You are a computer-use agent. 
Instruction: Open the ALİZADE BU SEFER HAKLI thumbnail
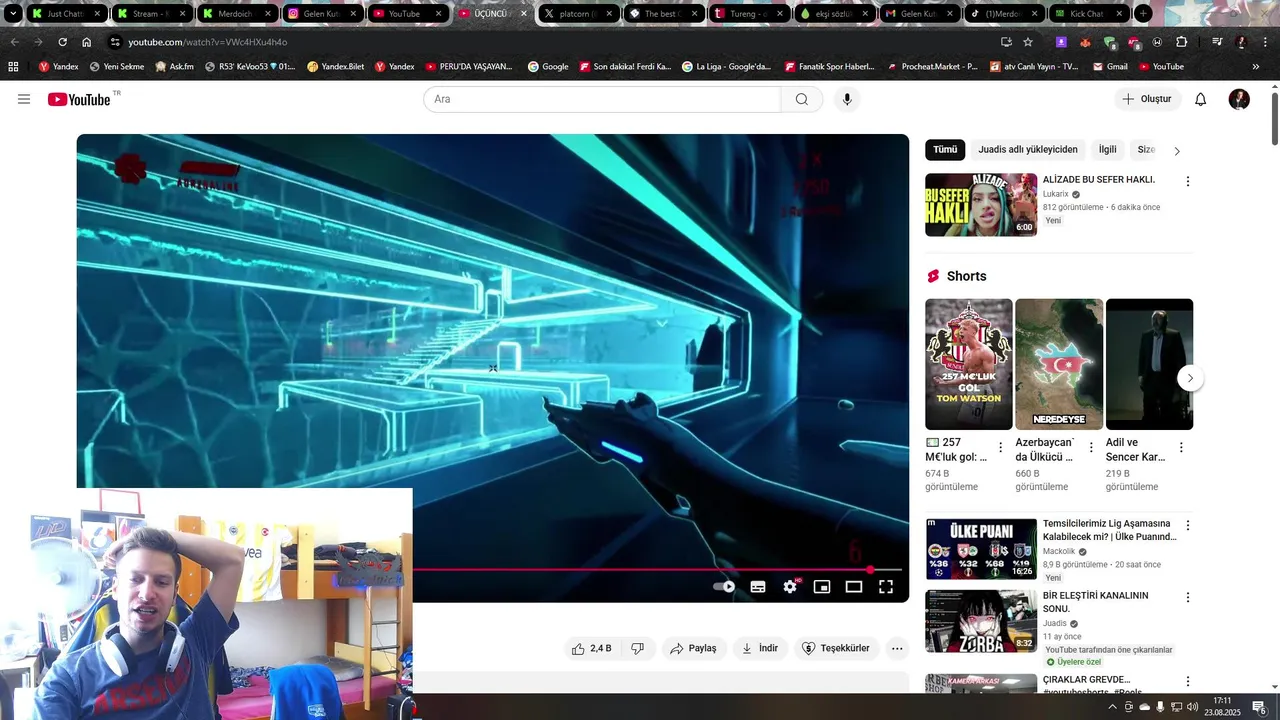coord(981,205)
